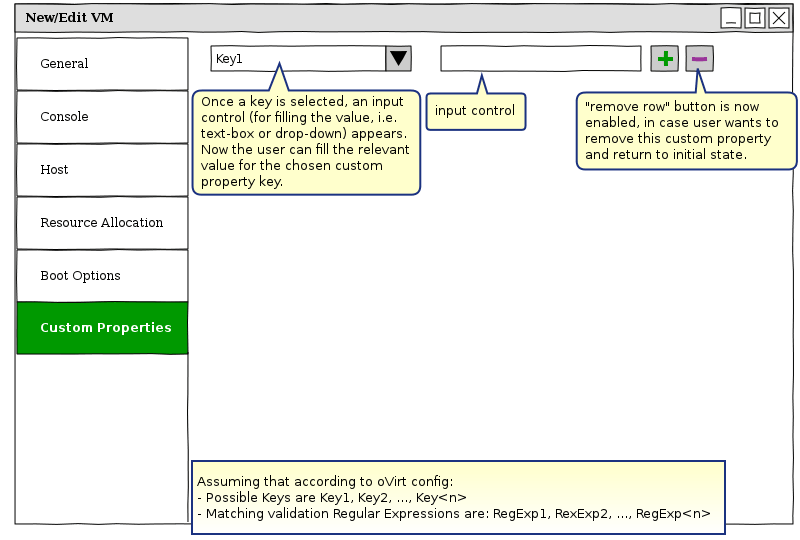Focus the custom property value input box

(540, 59)
